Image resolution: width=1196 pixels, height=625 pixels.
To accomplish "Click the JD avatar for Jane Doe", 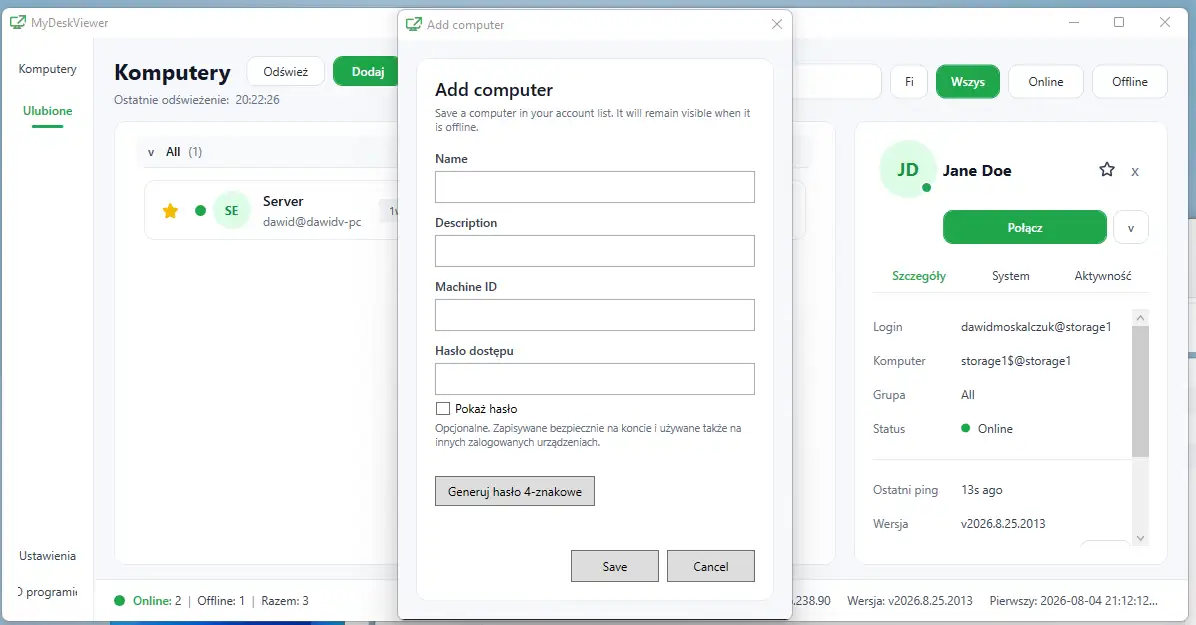I will click(907, 169).
